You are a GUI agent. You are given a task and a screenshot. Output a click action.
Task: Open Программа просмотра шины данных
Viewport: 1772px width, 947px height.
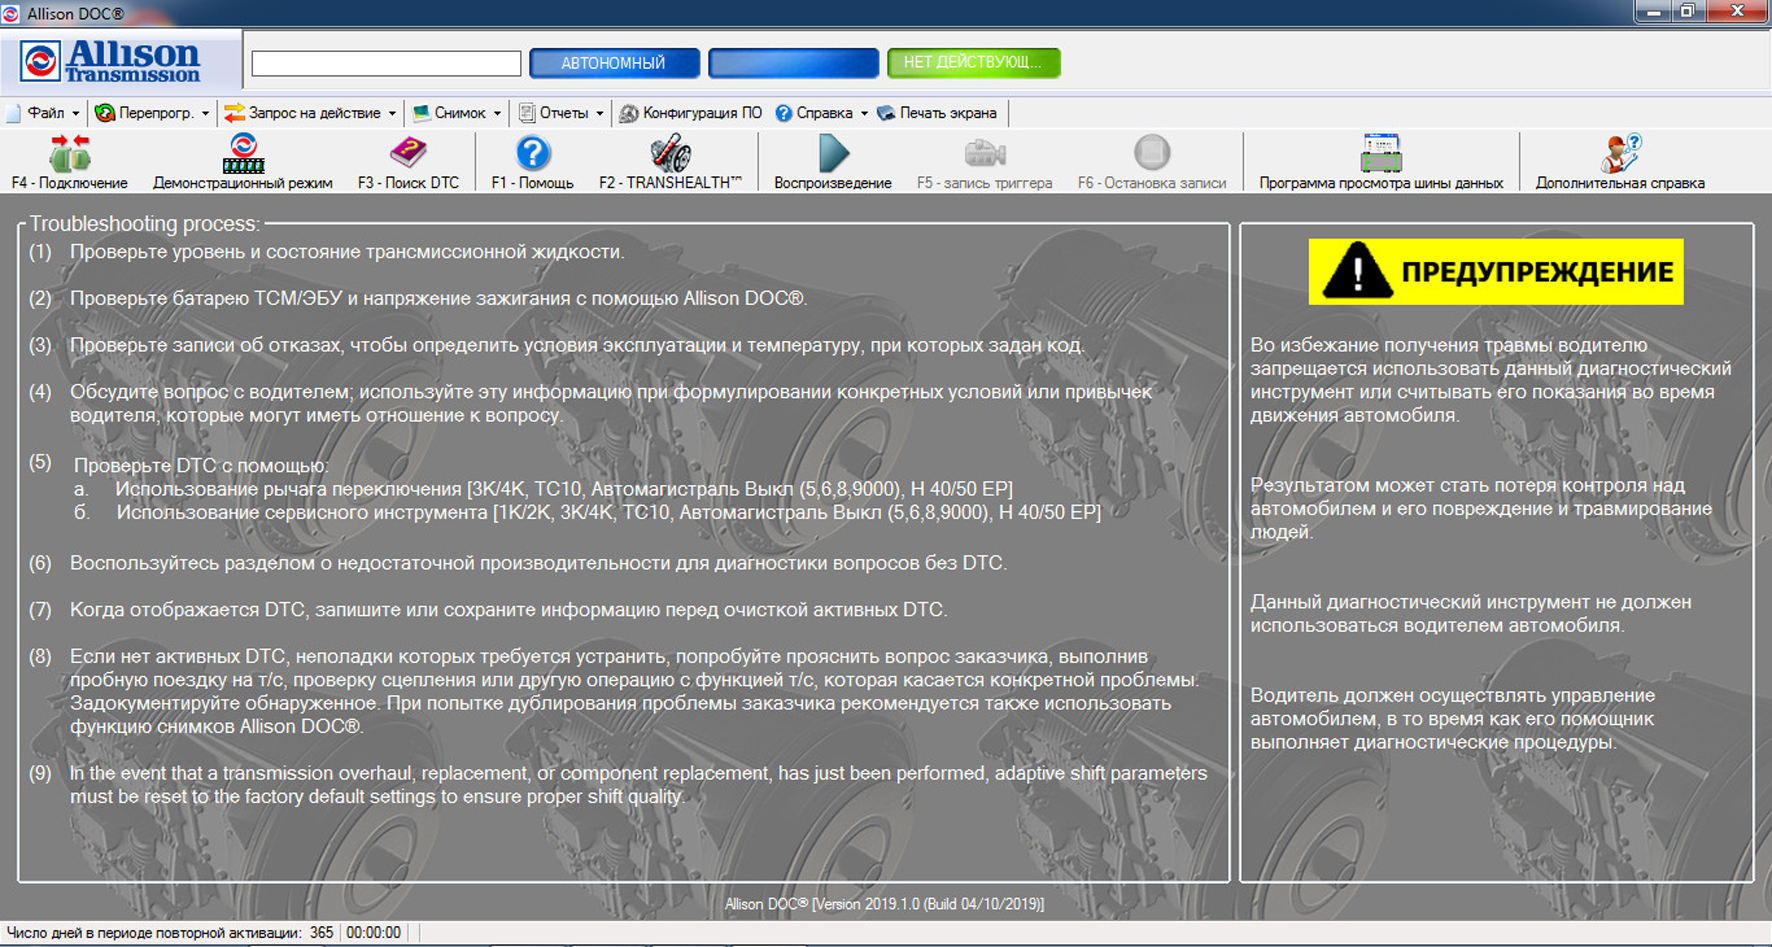1380,155
